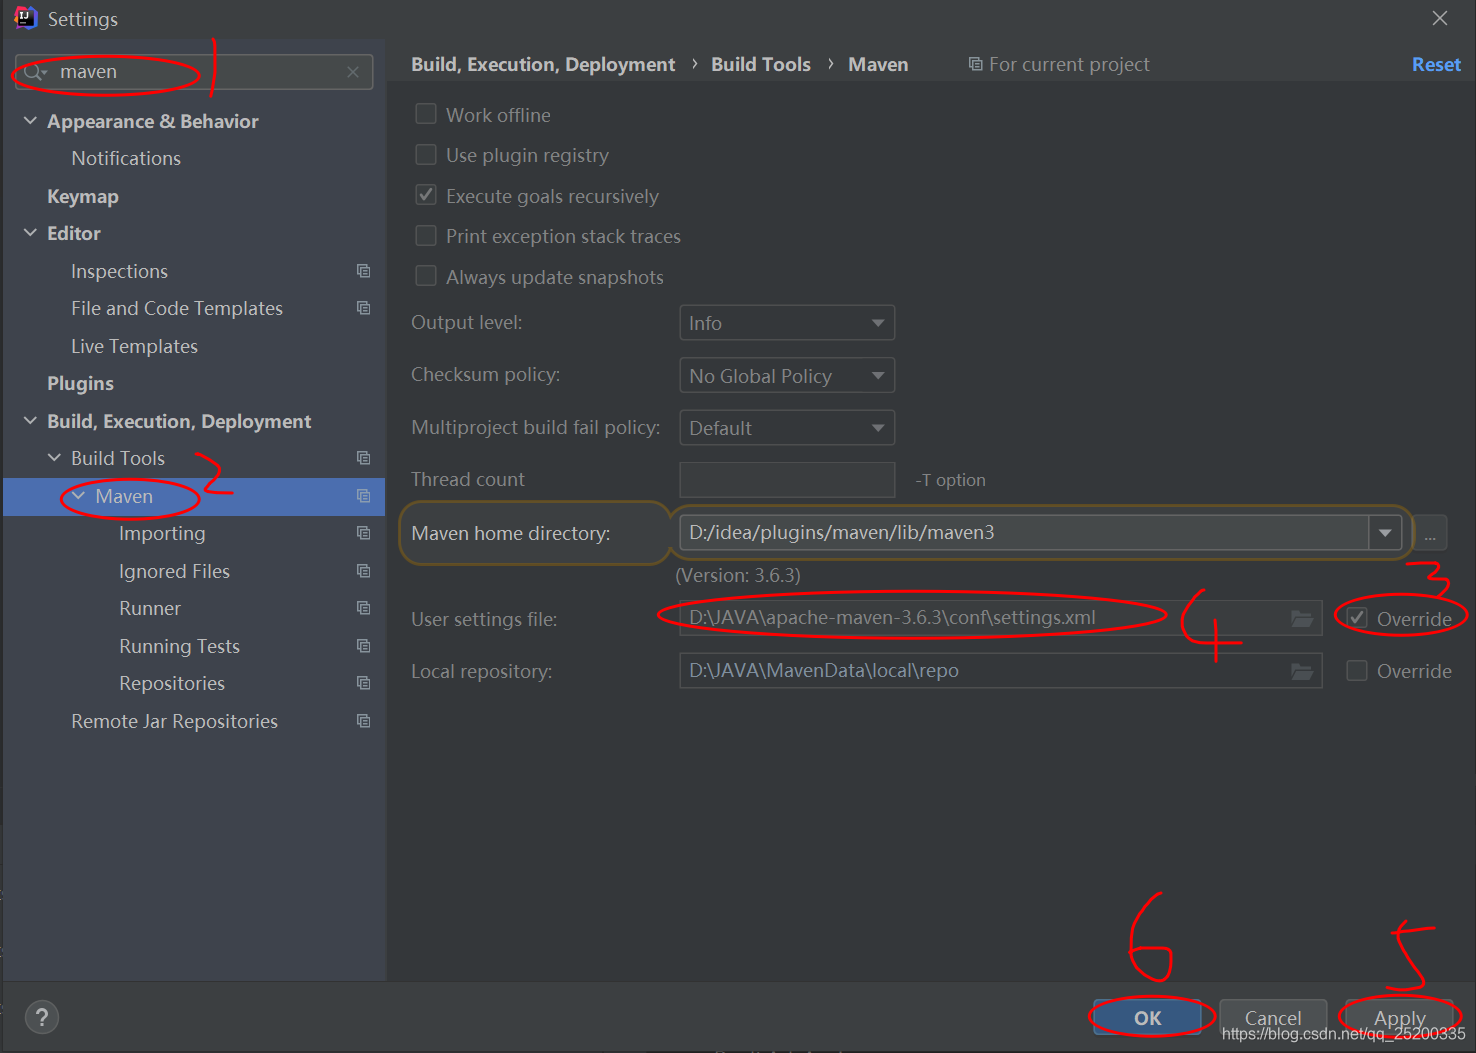Uncheck Override for User settings file

coord(1357,618)
